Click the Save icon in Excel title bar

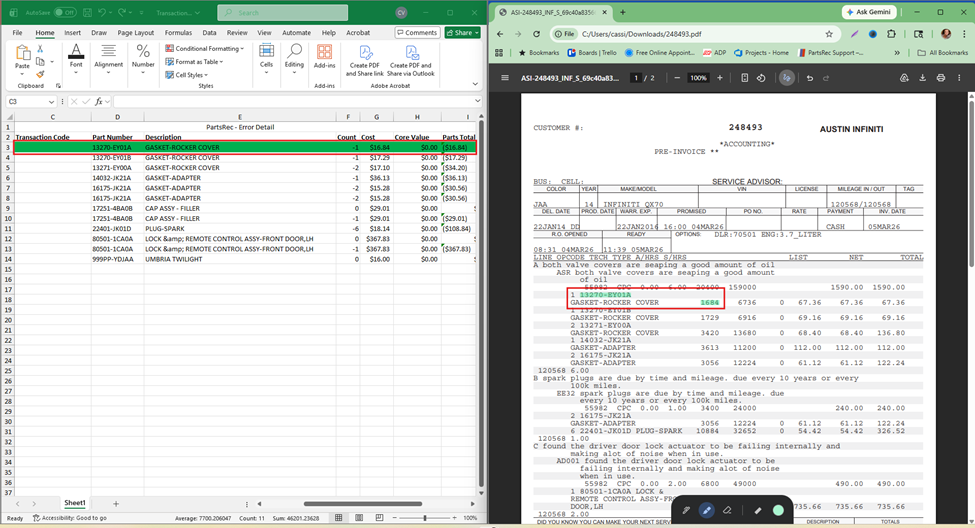tap(87, 12)
